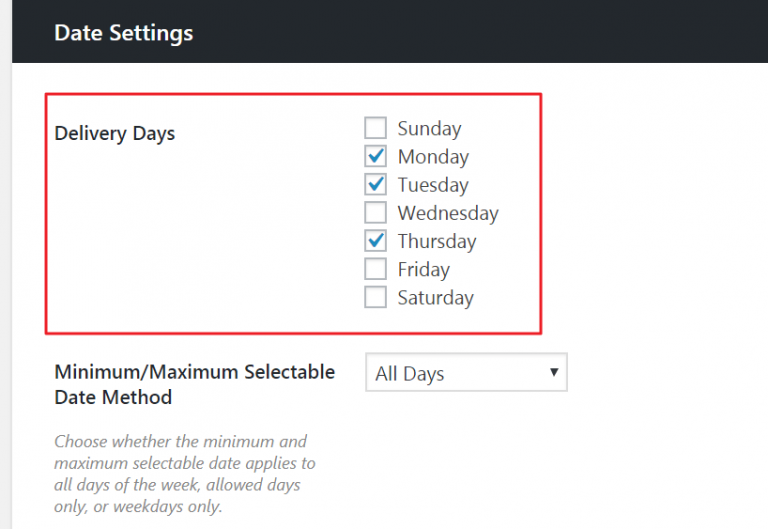The image size is (768, 529).
Task: Uncheck the Tuesday delivery checkbox
Action: point(375,184)
